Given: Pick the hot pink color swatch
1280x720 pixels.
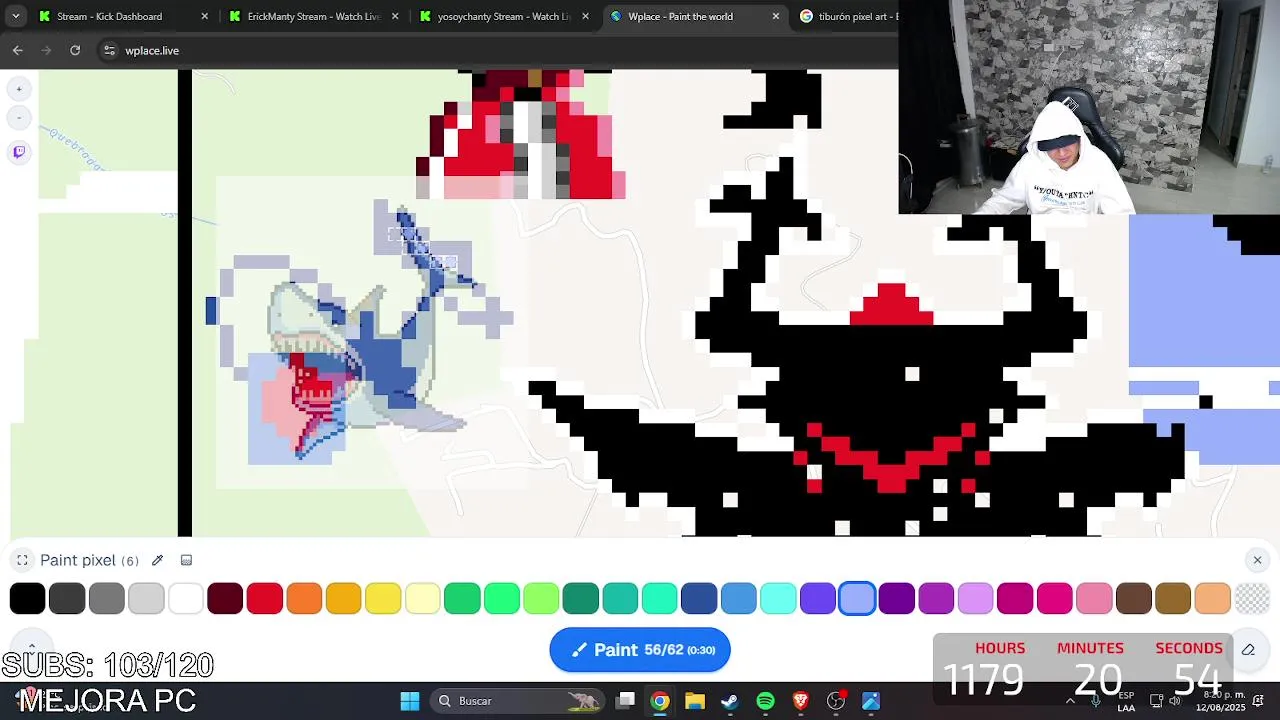Looking at the screenshot, I should point(1055,598).
